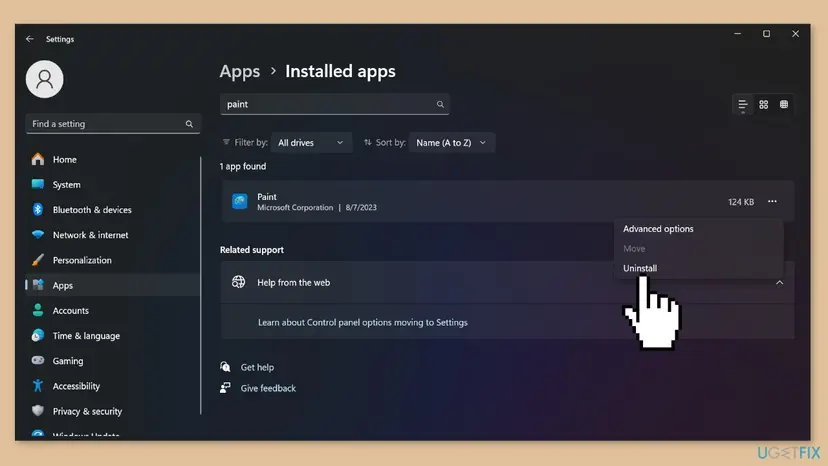
Task: Click the Privacy shield icon
Action: point(37,411)
